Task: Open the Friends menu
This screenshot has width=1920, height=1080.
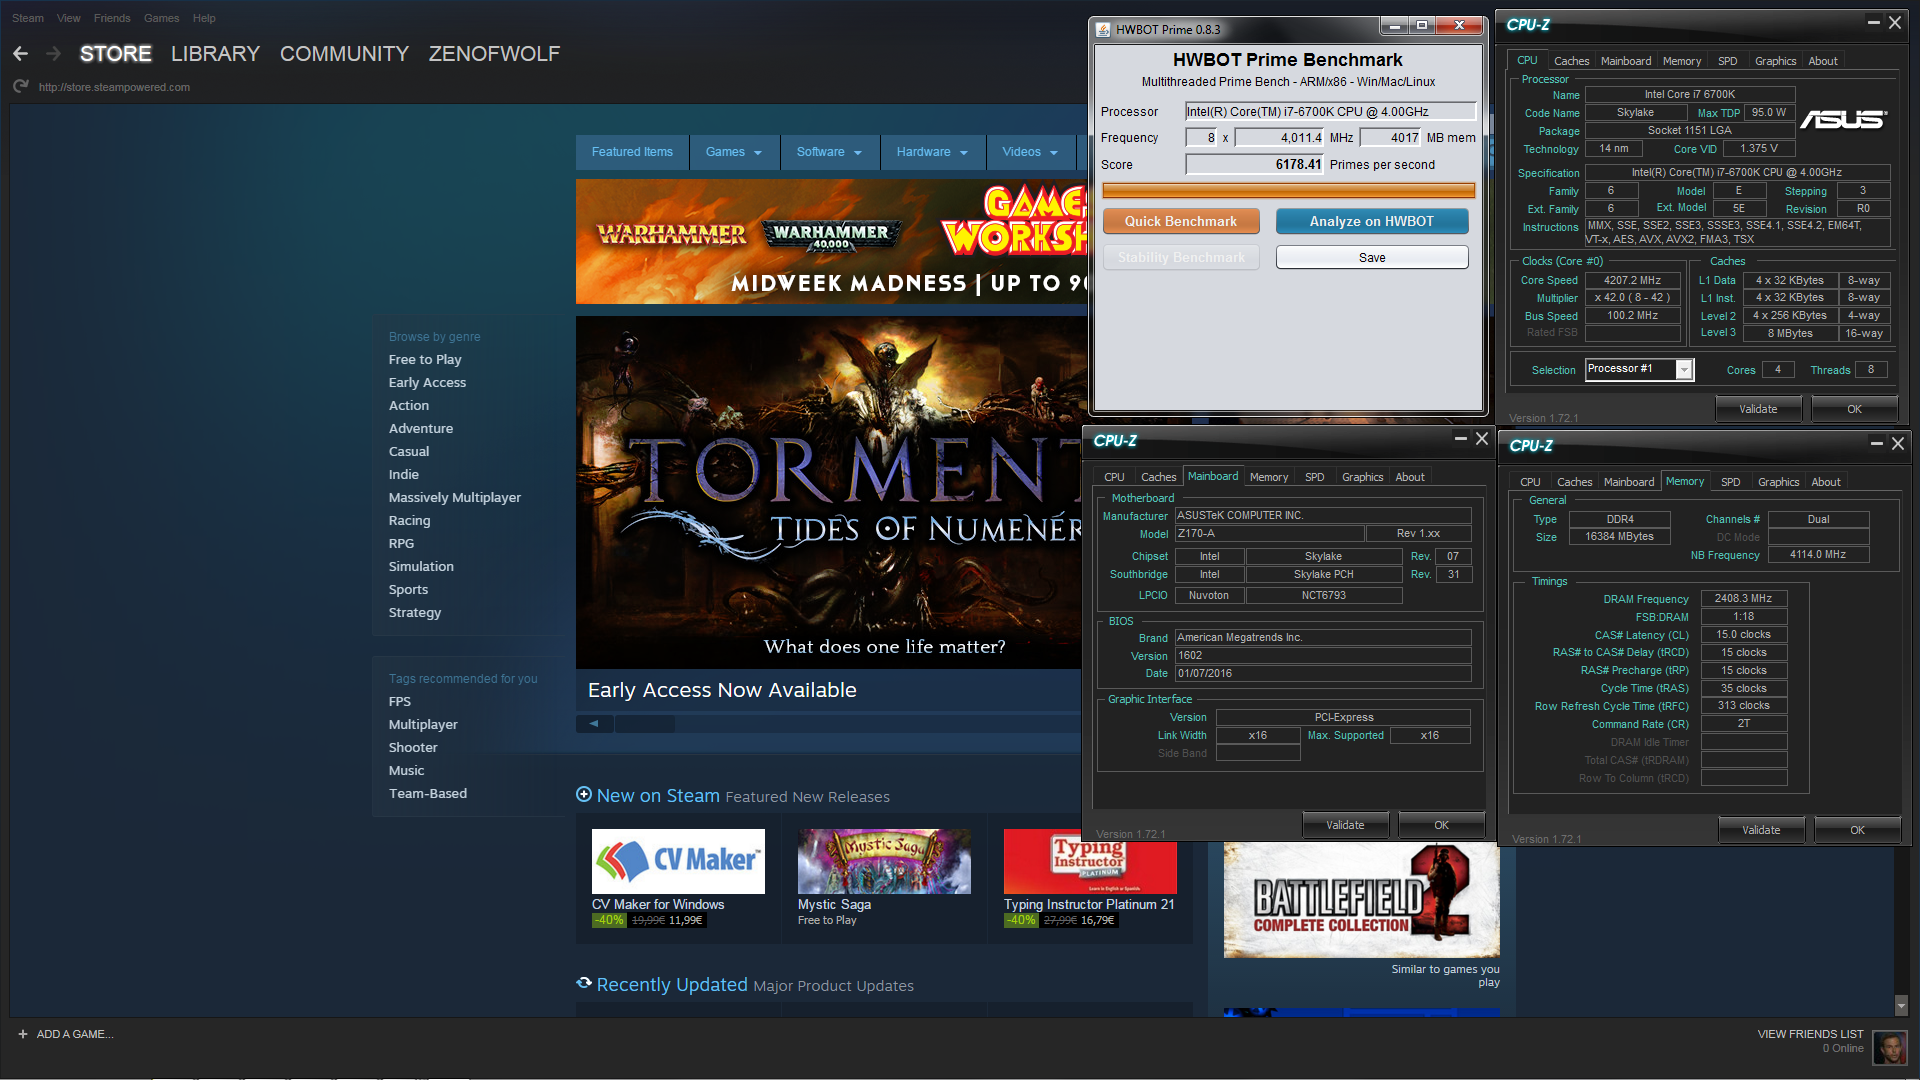Action: tap(112, 18)
